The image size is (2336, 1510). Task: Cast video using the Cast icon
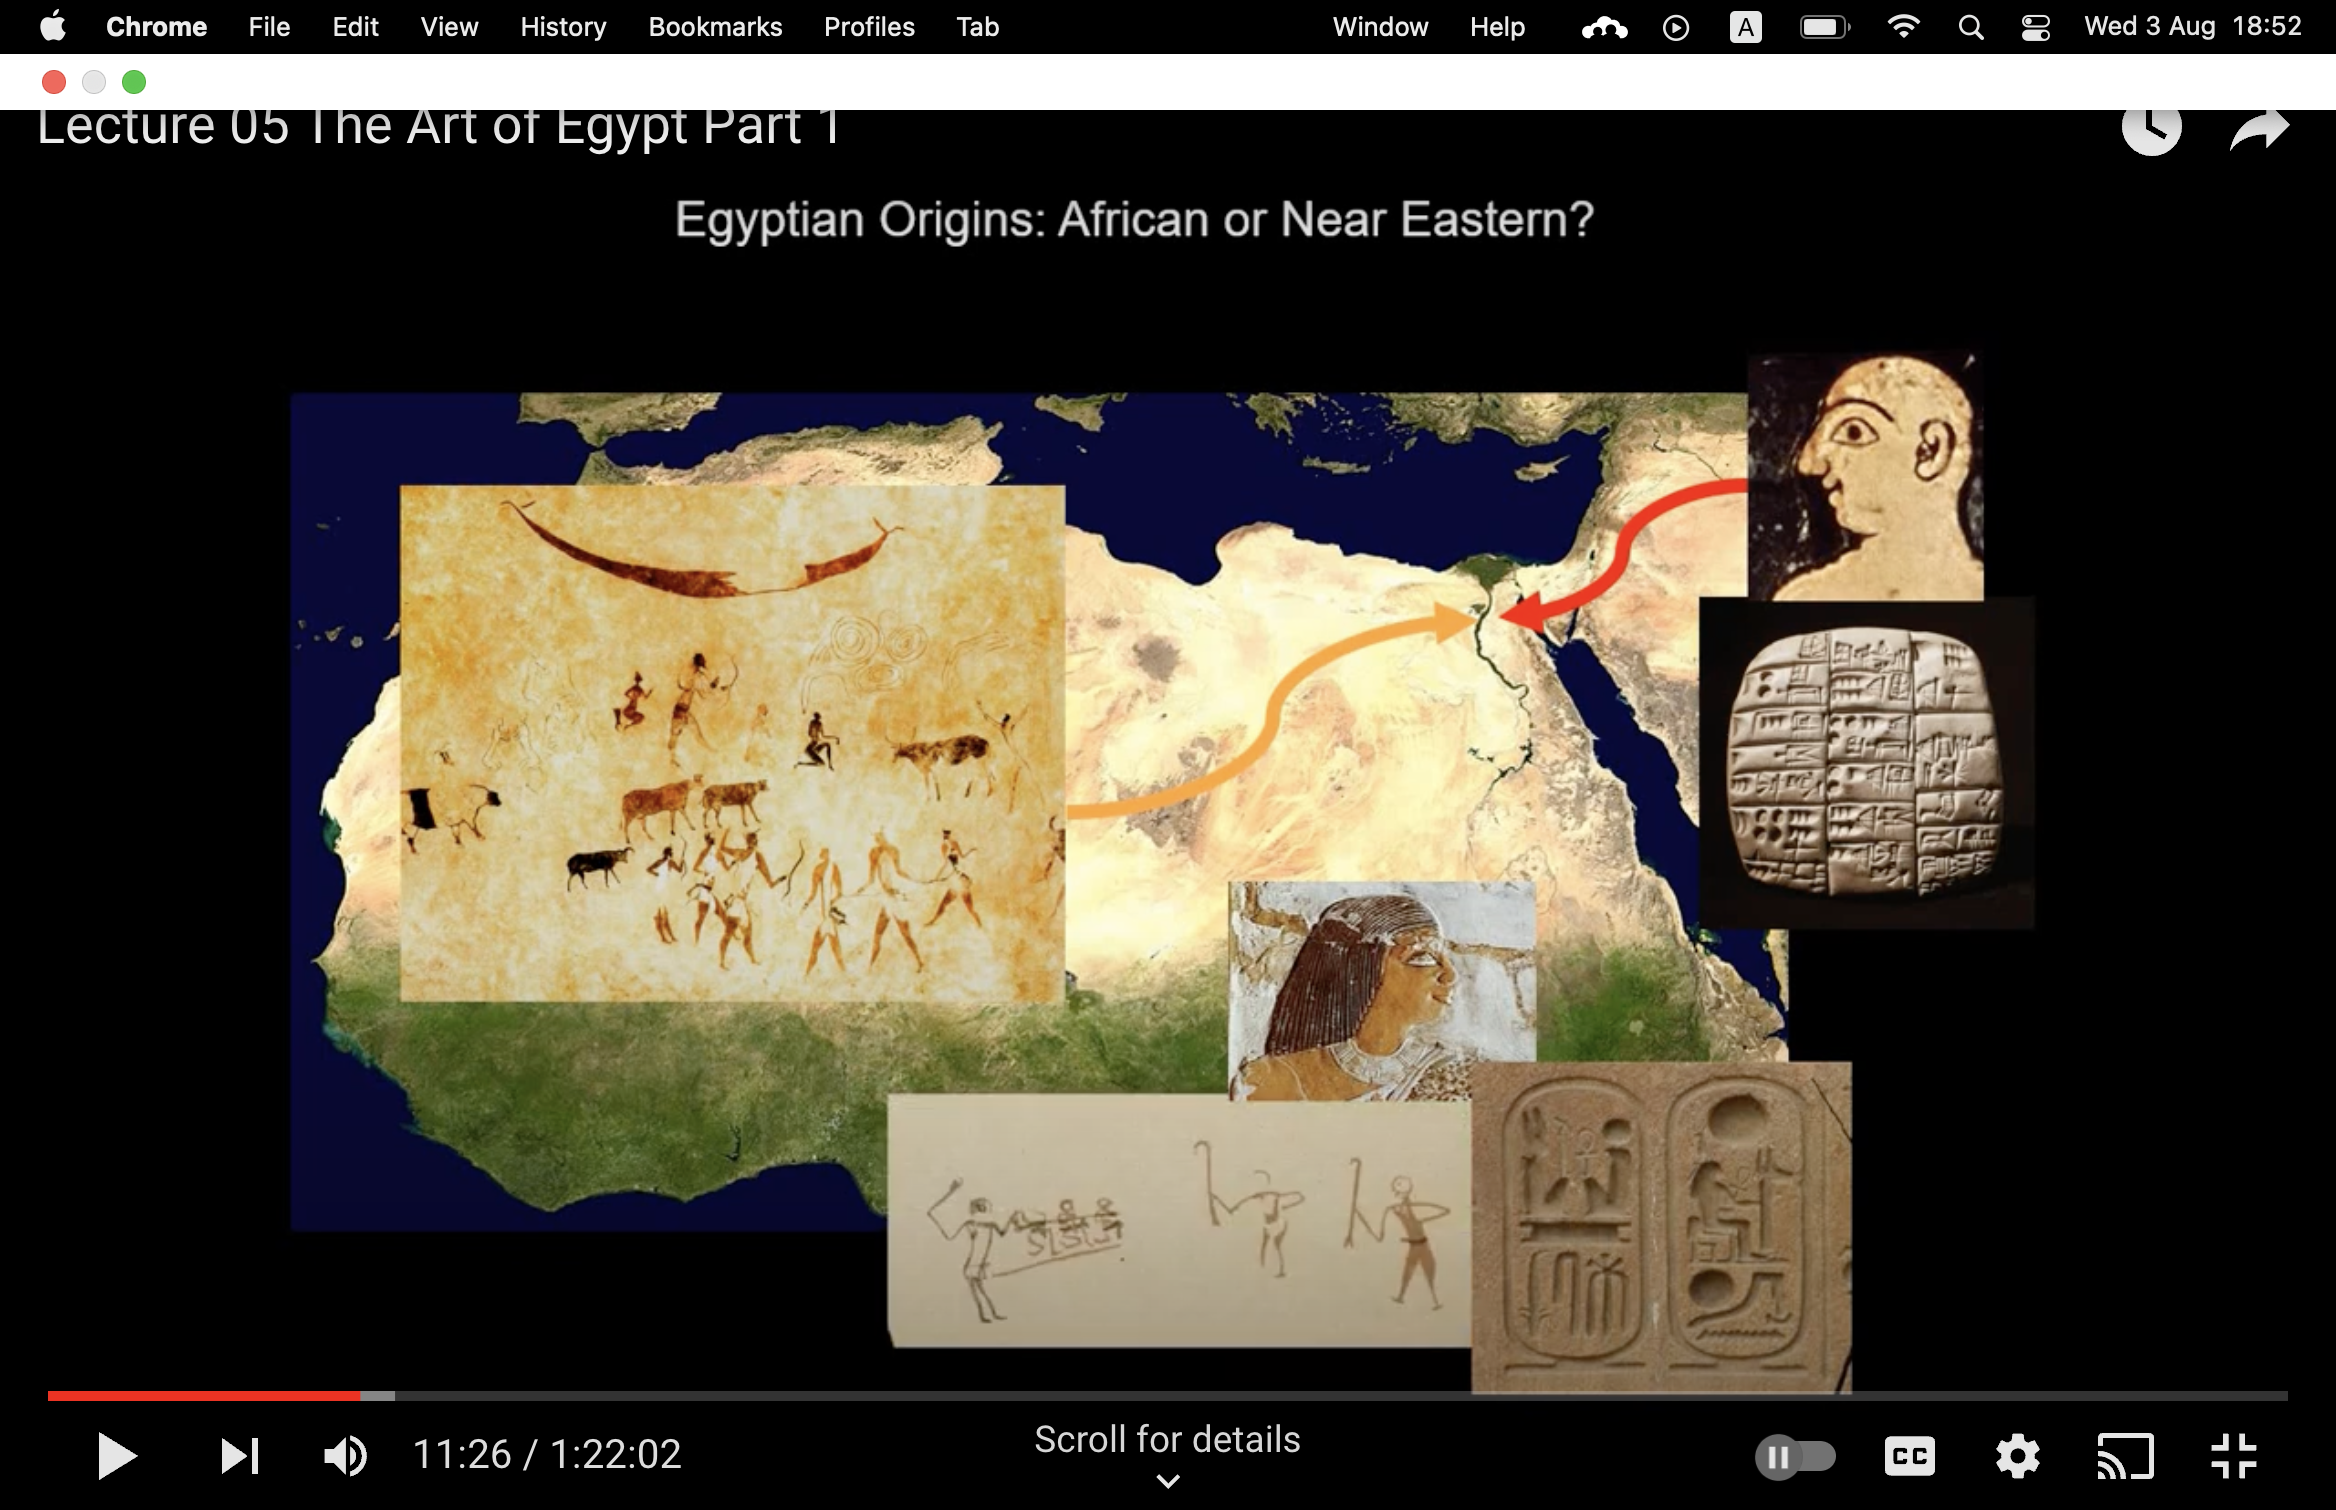(2125, 1456)
